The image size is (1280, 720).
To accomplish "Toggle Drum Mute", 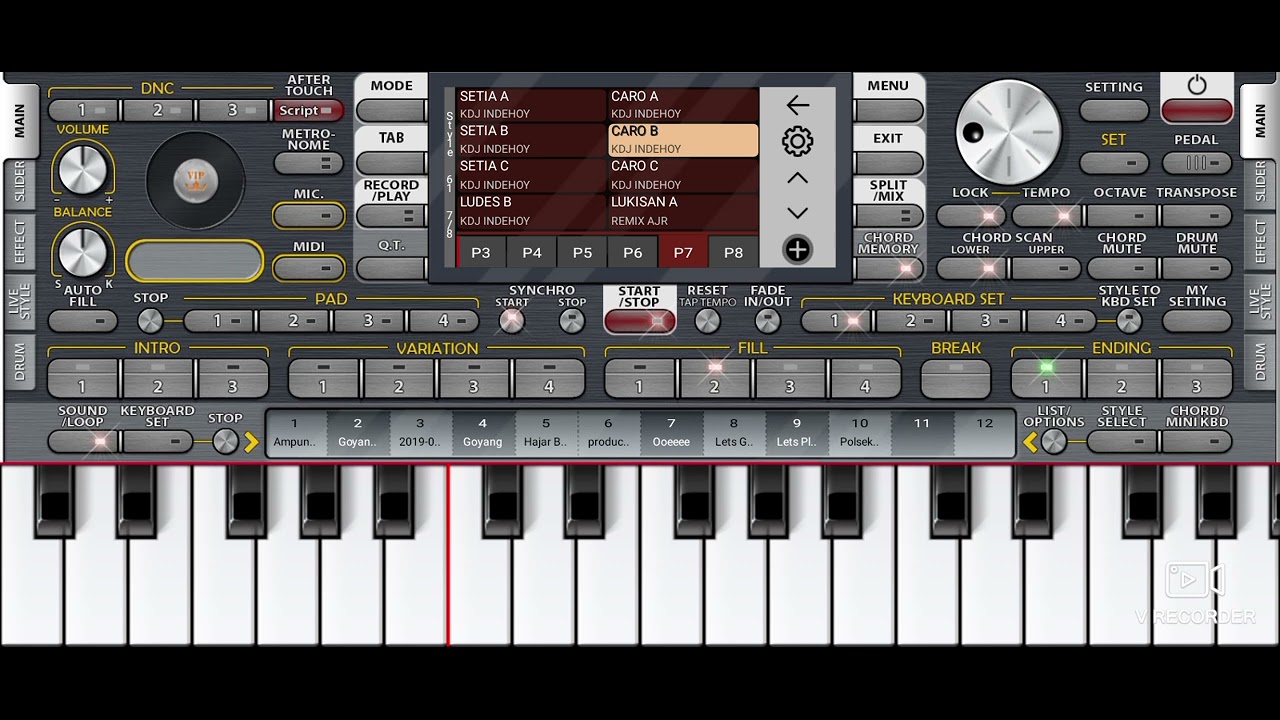I will point(1197,268).
